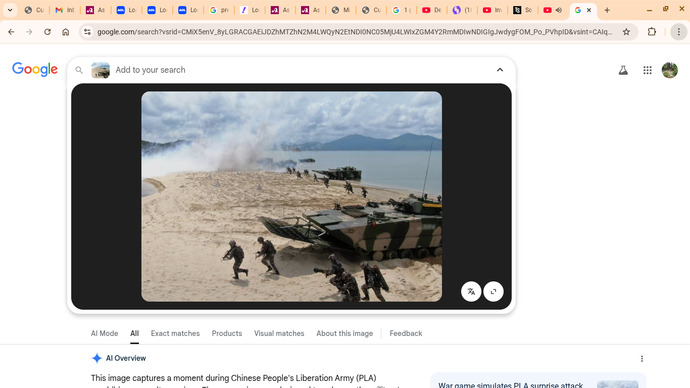
Task: Open the browser home page
Action: pos(66,32)
